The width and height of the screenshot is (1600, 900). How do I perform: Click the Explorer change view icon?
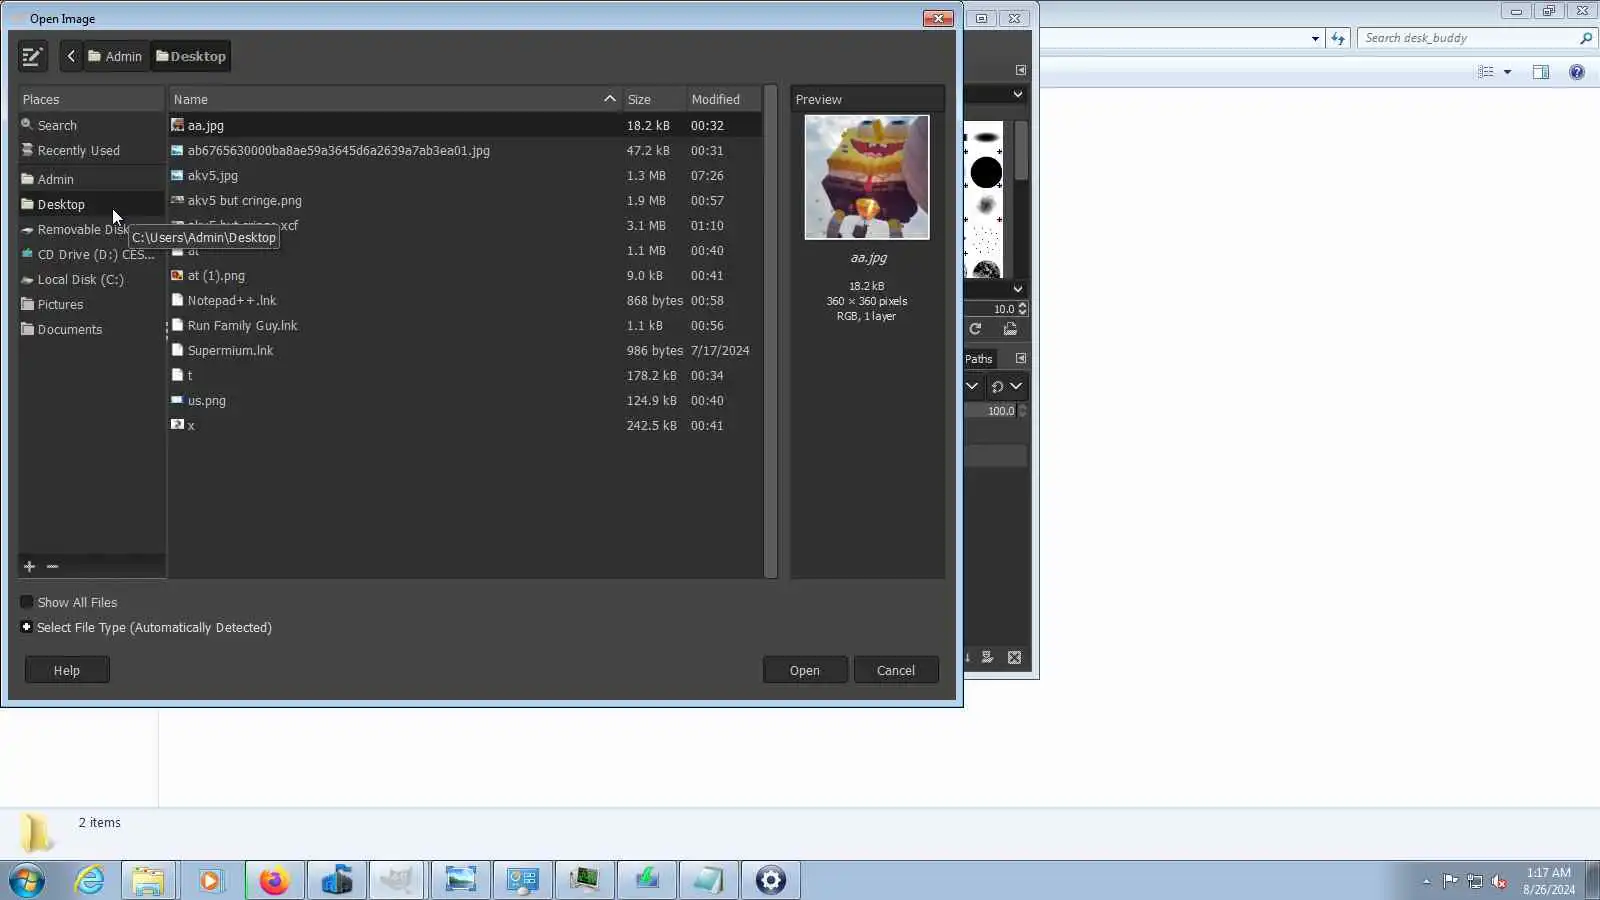(x=1486, y=72)
